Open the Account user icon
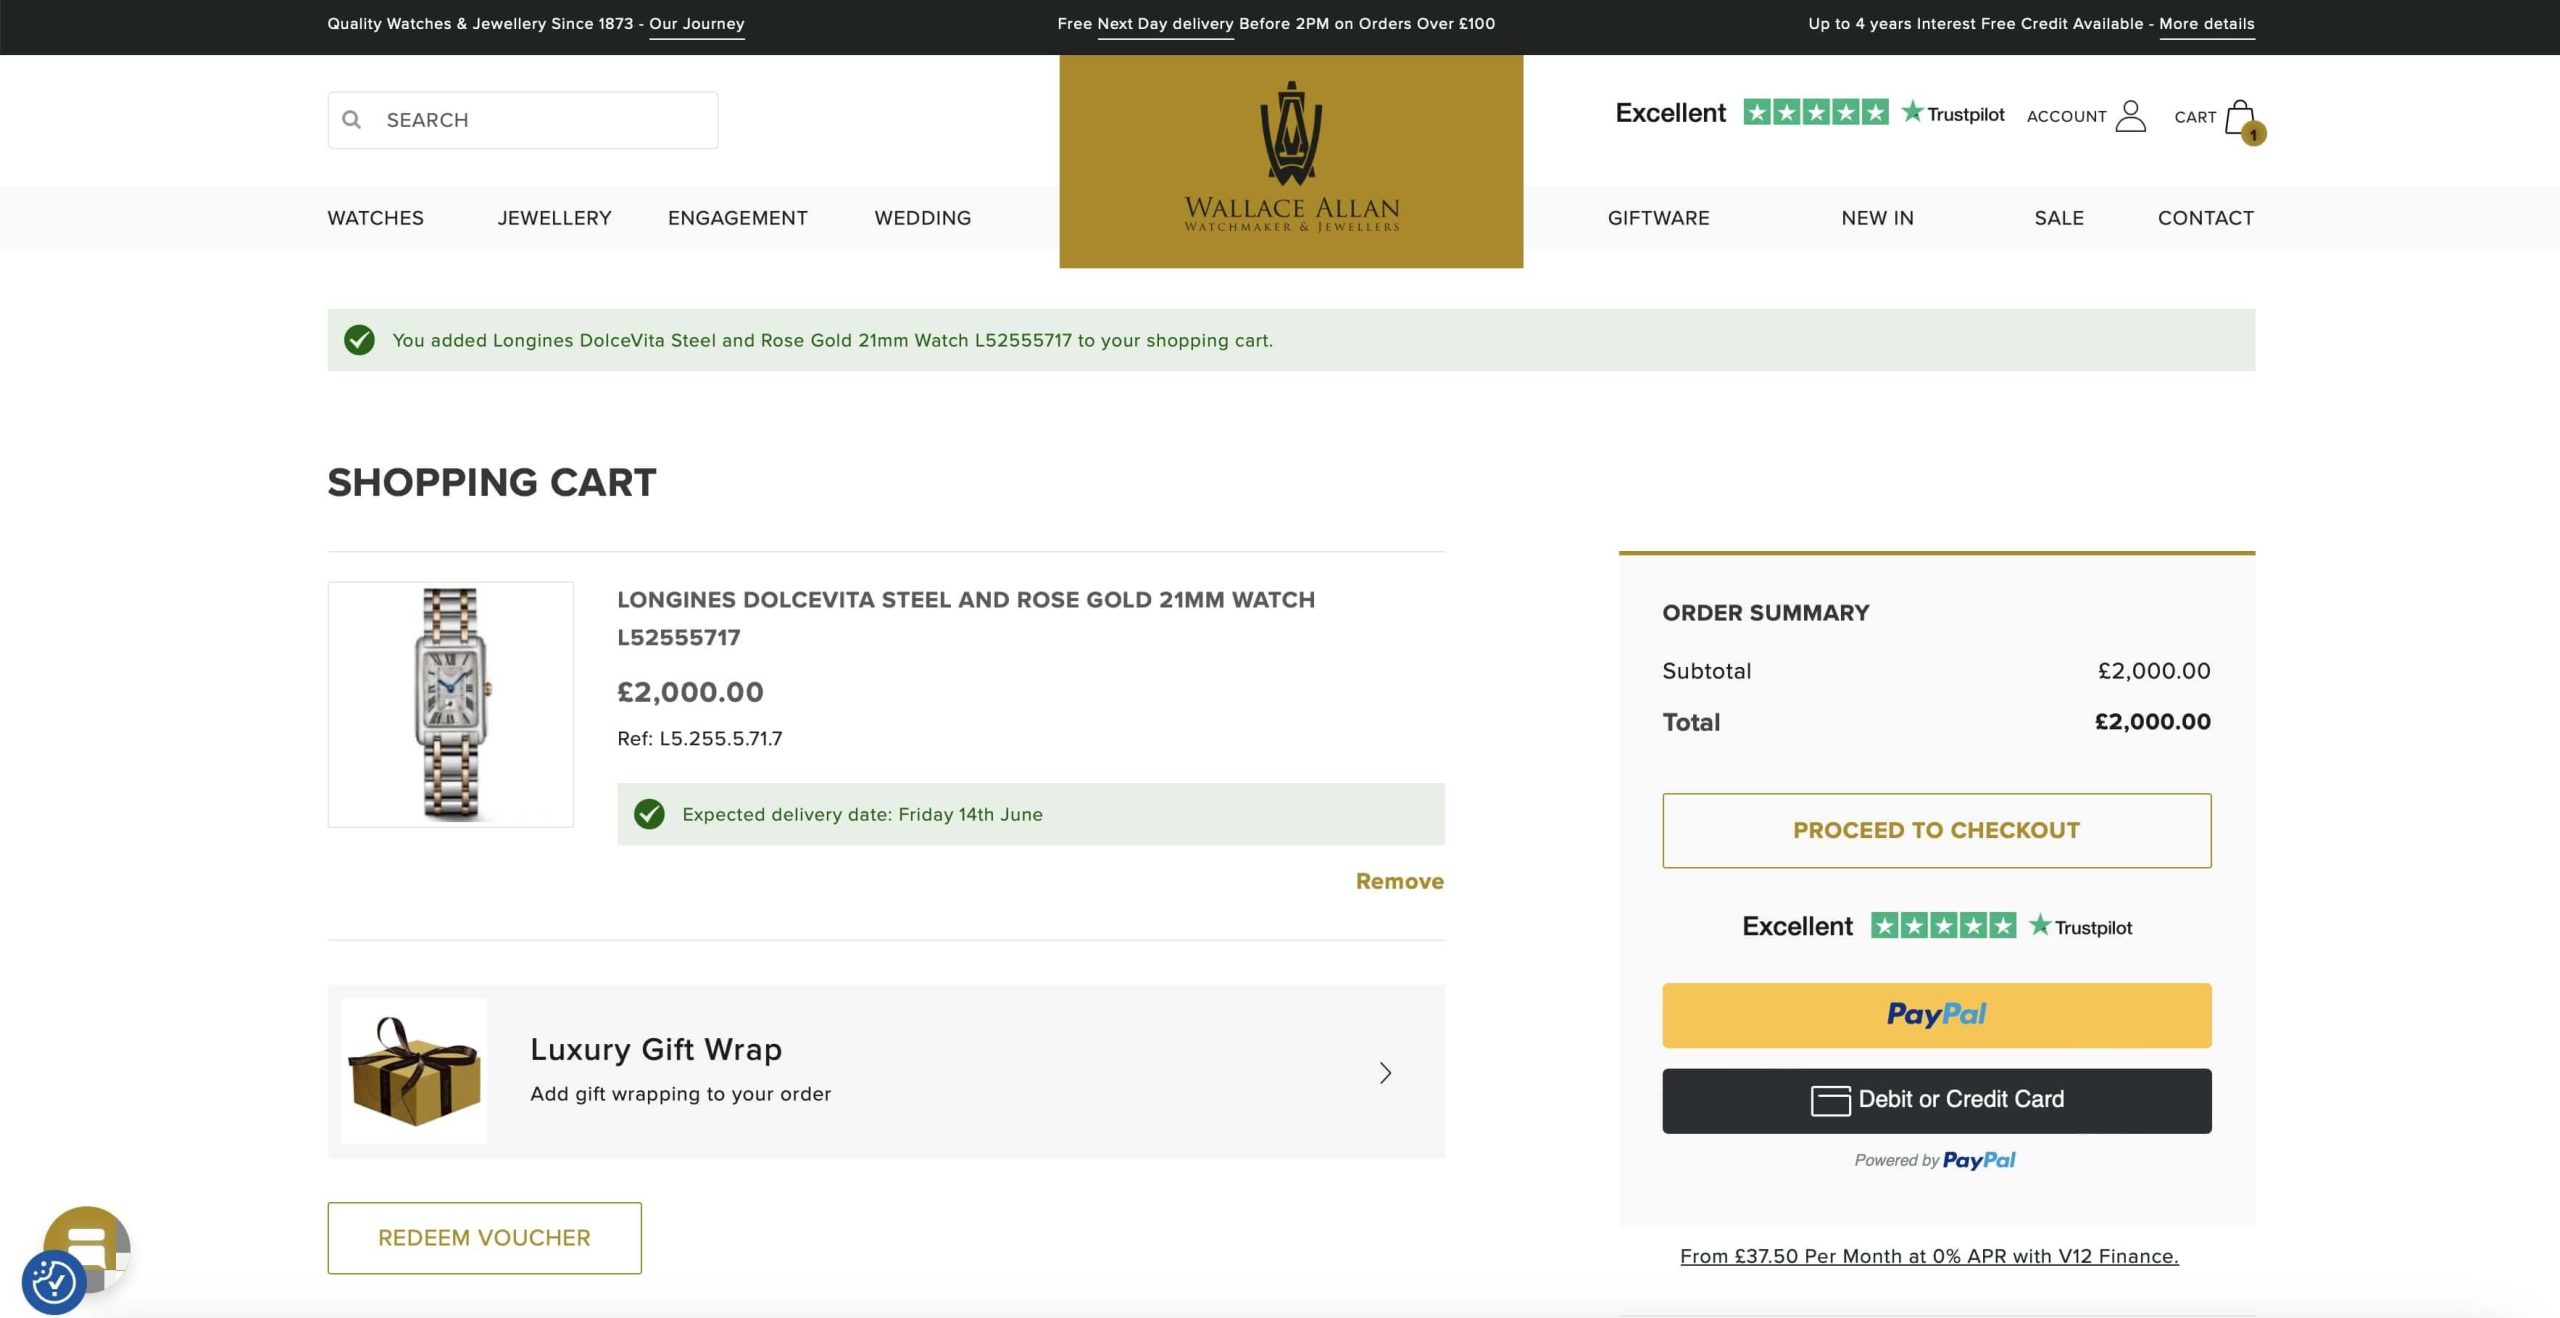Image resolution: width=2560 pixels, height=1318 pixels. pyautogui.click(x=2130, y=116)
